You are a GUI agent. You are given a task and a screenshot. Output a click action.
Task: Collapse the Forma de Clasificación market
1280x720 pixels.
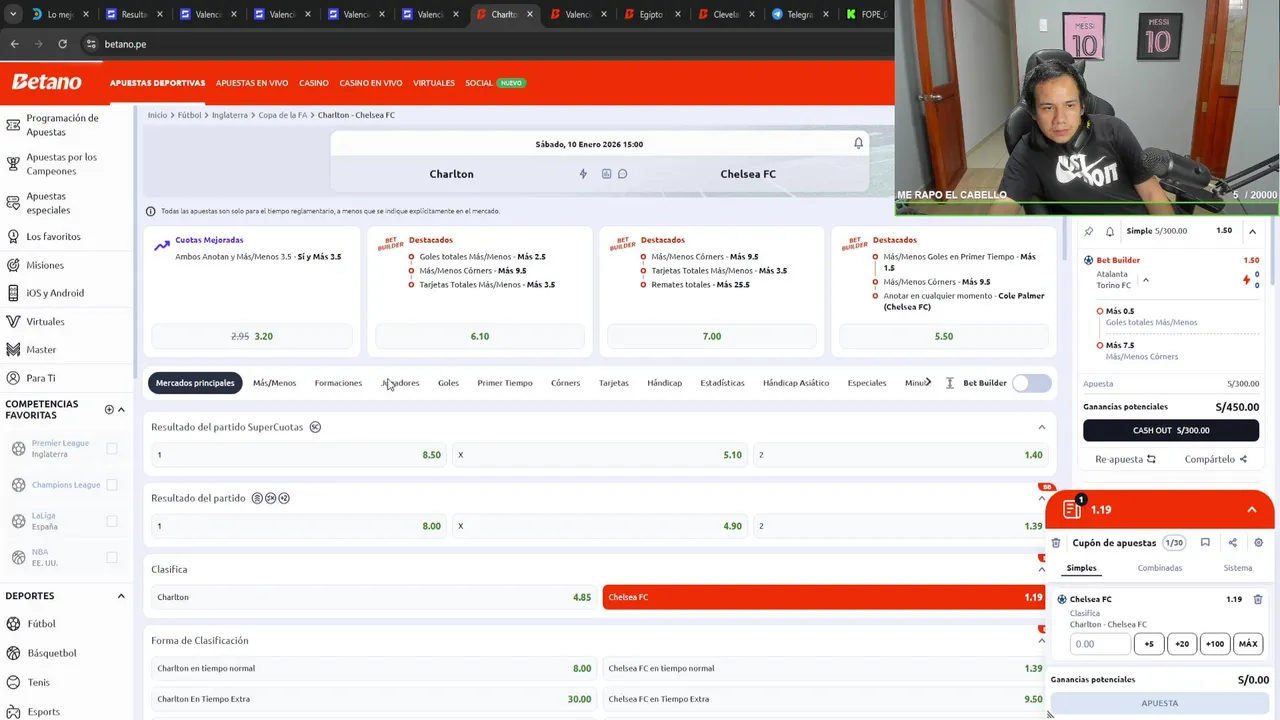coord(1041,640)
